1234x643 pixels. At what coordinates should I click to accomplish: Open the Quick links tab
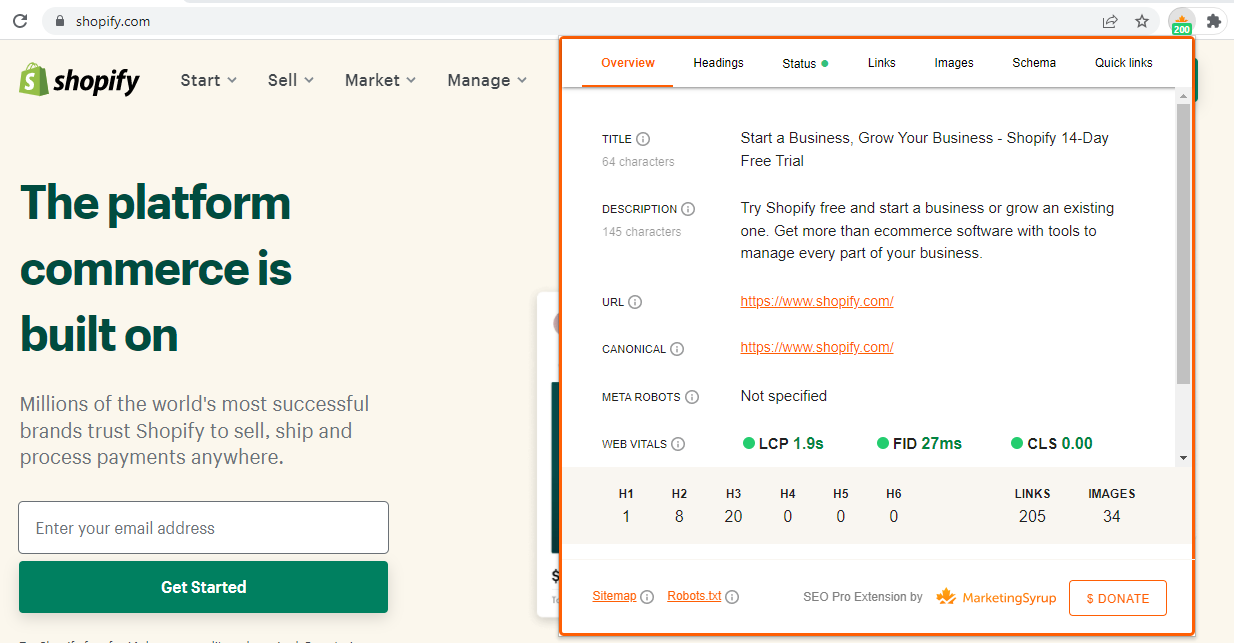(x=1123, y=63)
